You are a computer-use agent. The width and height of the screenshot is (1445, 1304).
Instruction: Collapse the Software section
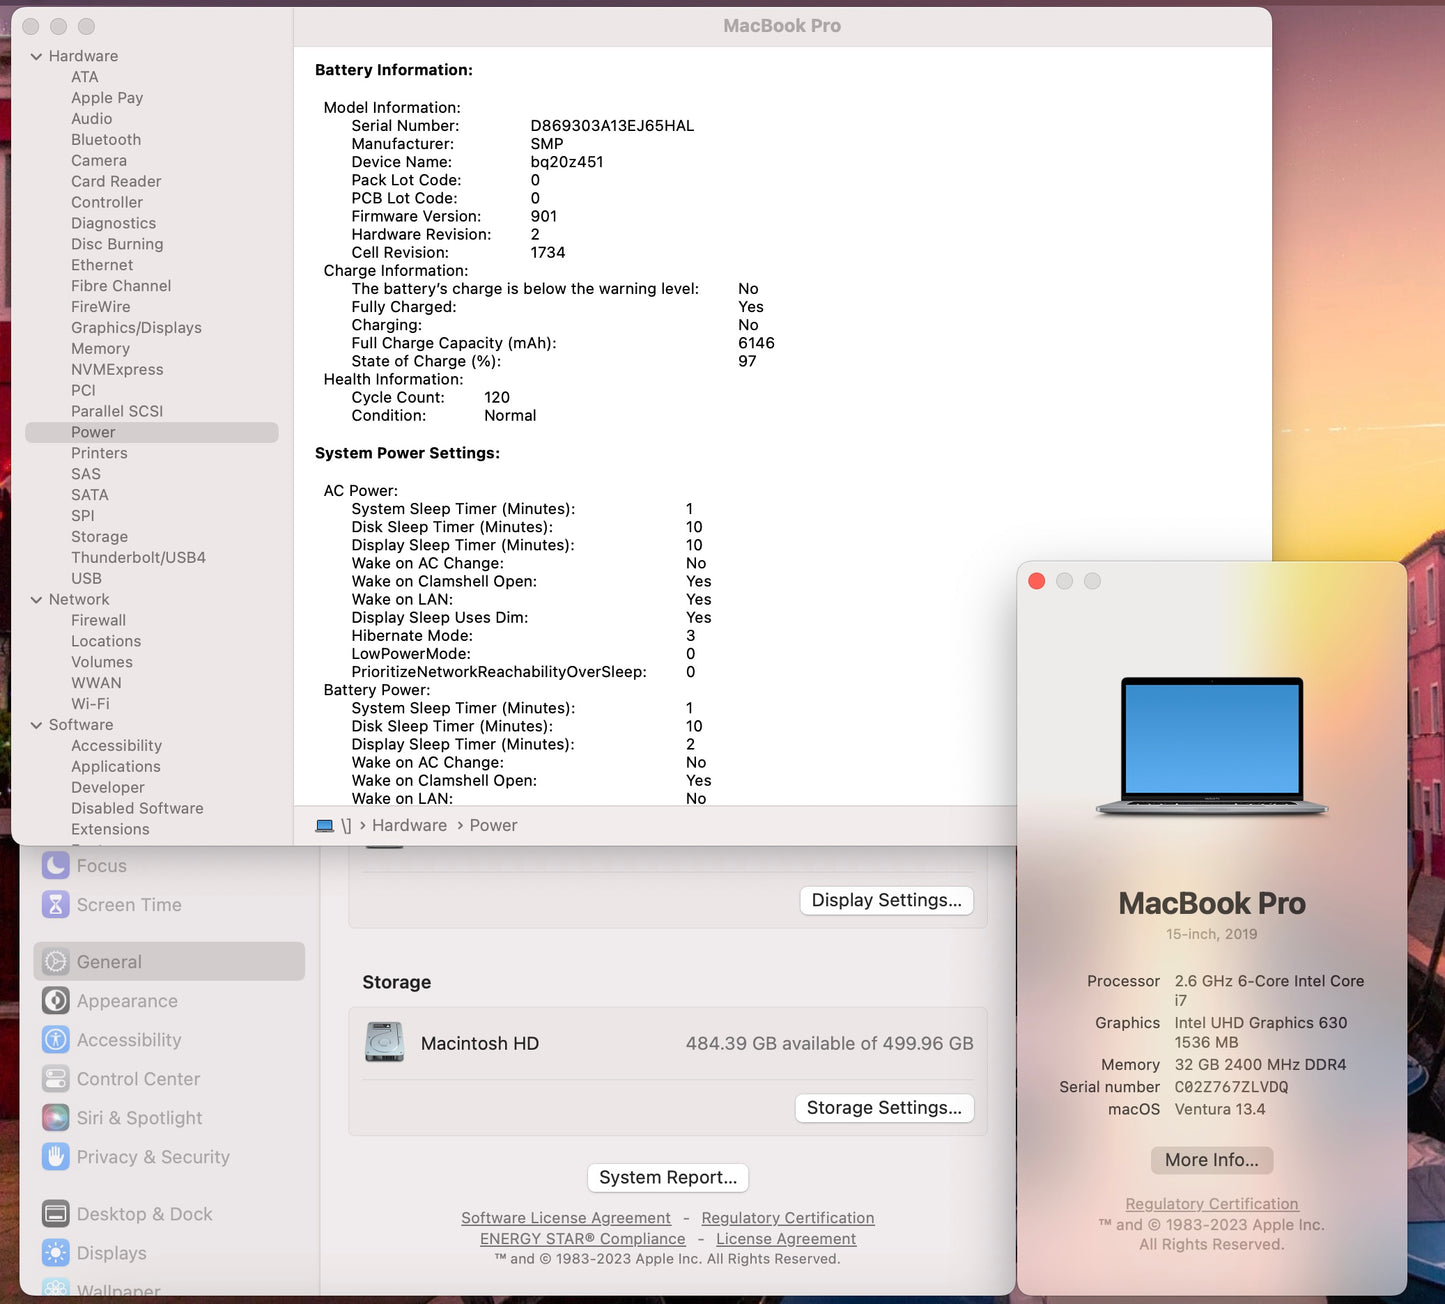click(x=37, y=725)
